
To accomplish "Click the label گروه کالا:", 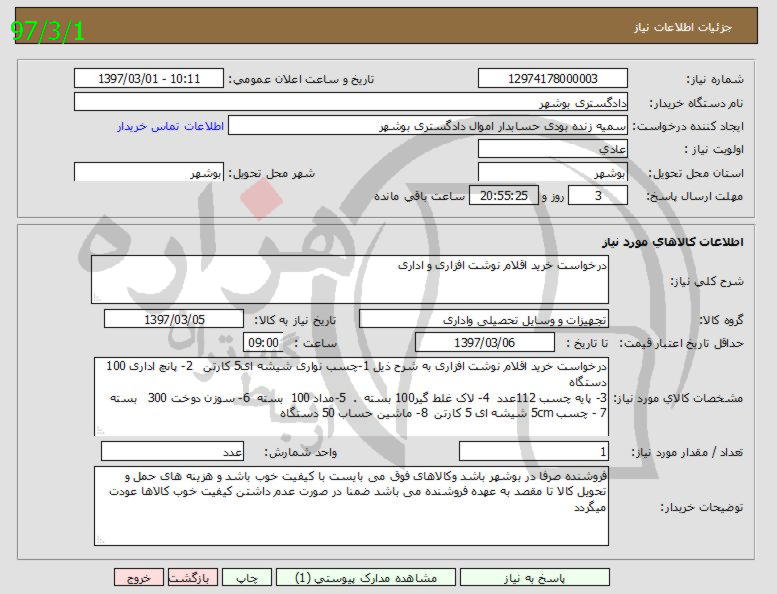I will pyautogui.click(x=722, y=320).
